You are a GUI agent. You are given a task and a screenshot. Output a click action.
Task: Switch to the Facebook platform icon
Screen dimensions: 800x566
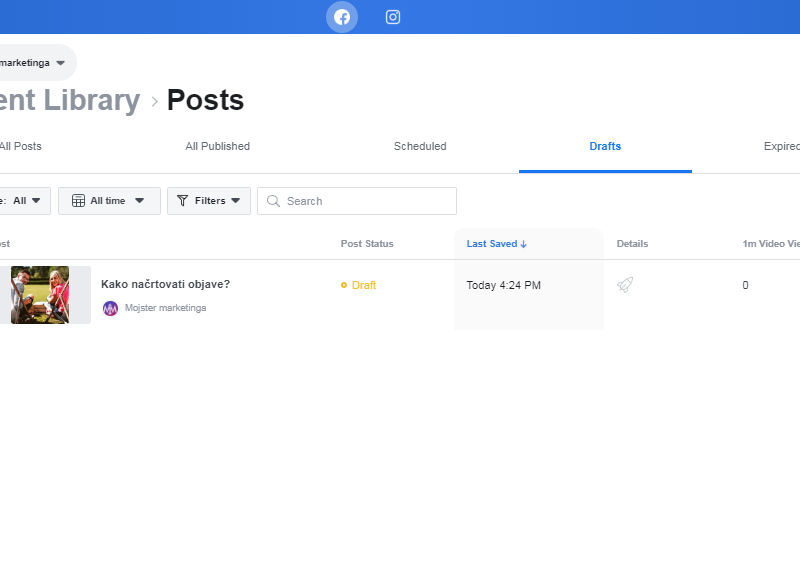click(x=342, y=17)
